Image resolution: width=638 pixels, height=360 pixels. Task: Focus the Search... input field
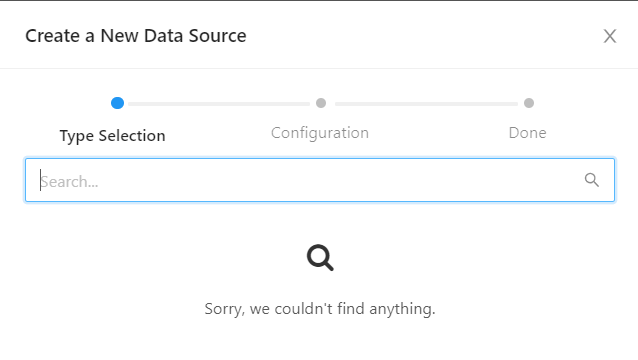(x=320, y=180)
